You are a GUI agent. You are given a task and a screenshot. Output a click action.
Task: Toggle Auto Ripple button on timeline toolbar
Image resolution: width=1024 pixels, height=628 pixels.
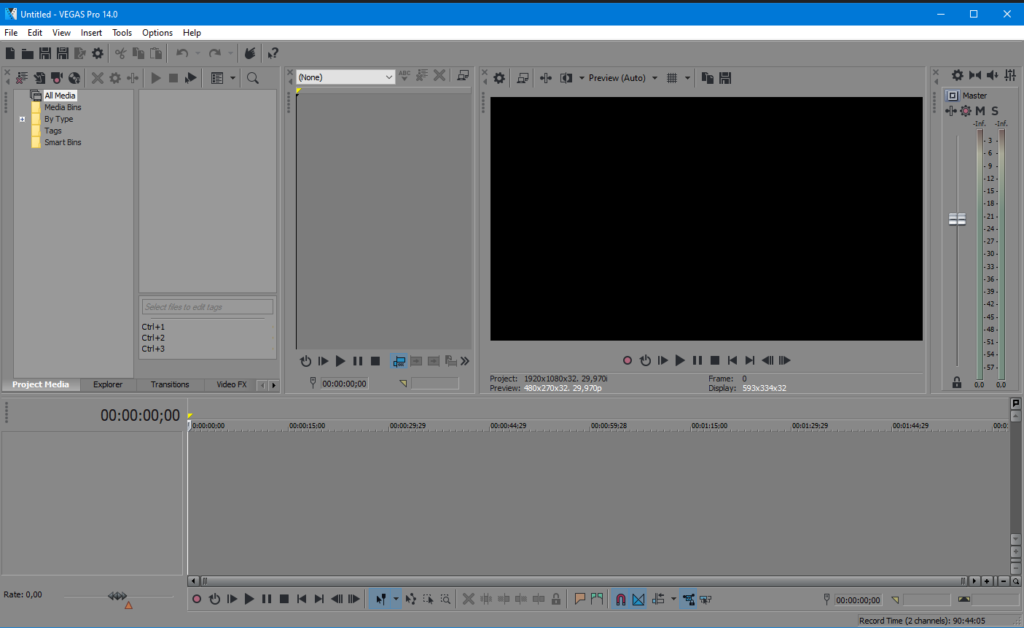coord(658,599)
